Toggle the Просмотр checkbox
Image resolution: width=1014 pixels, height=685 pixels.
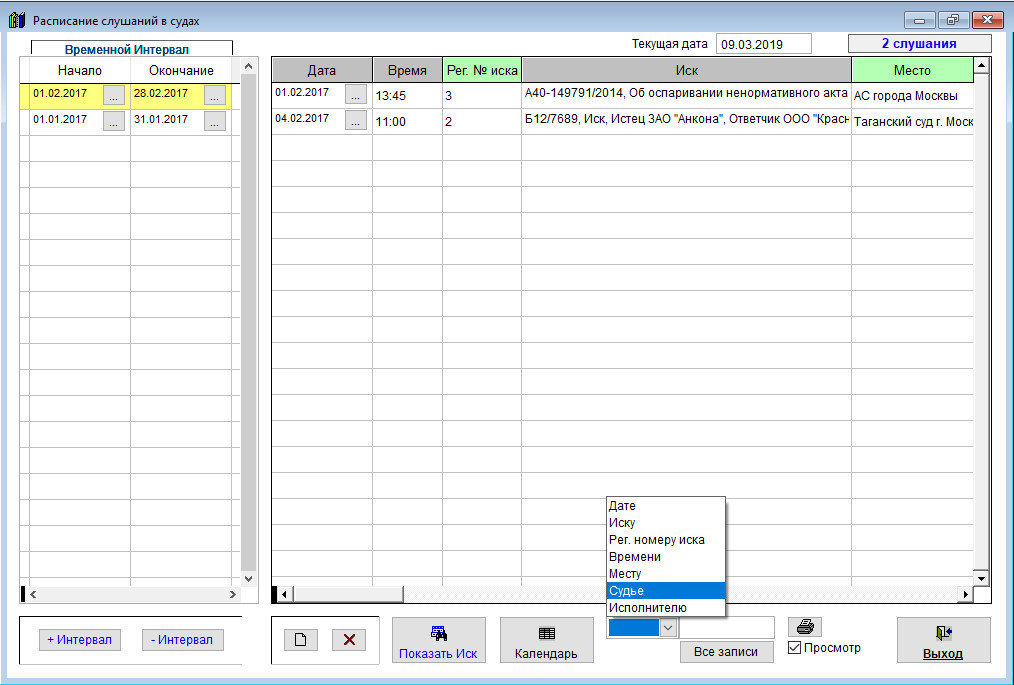point(795,647)
